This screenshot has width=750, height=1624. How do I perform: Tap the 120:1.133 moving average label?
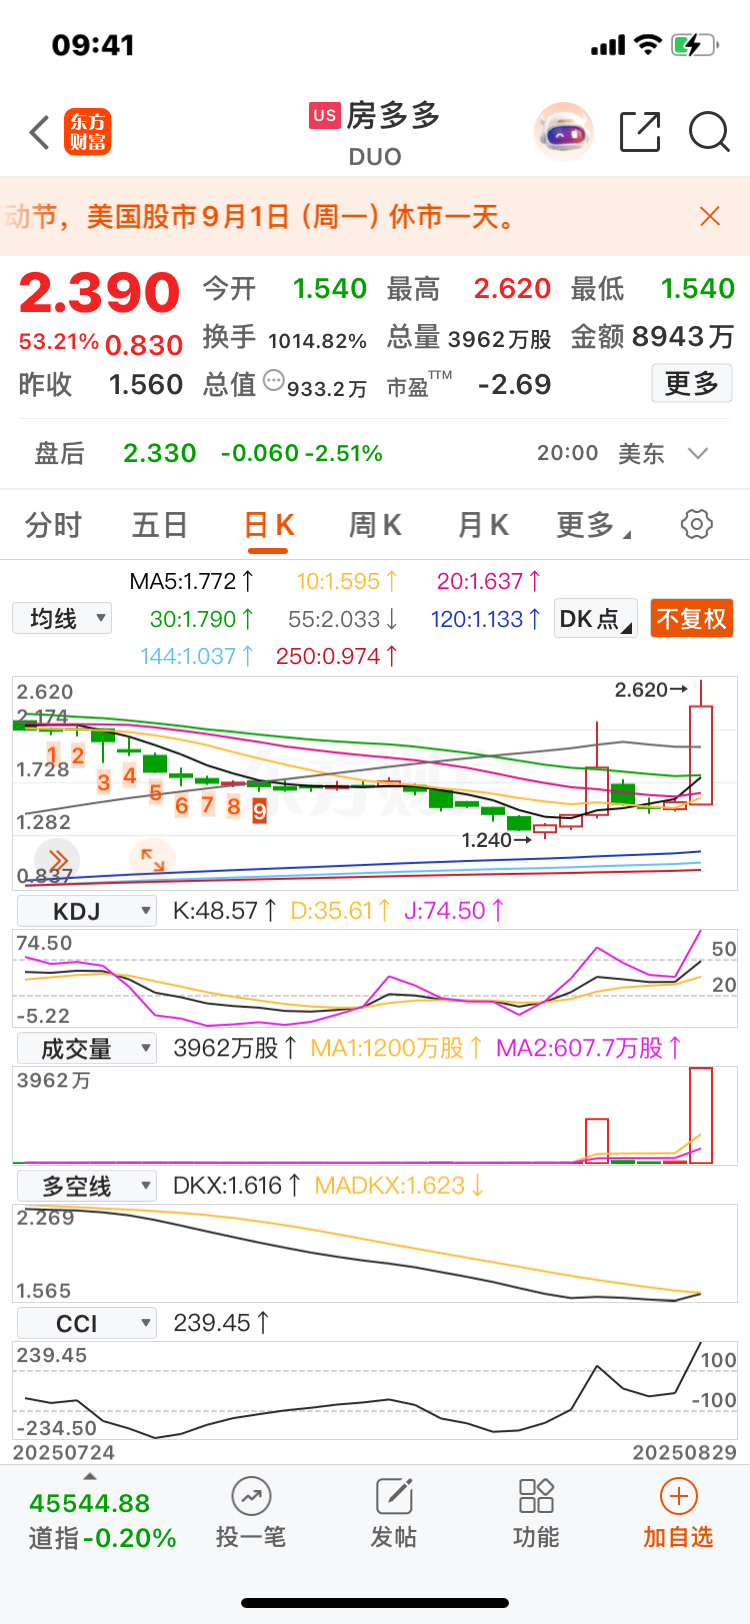tap(486, 619)
